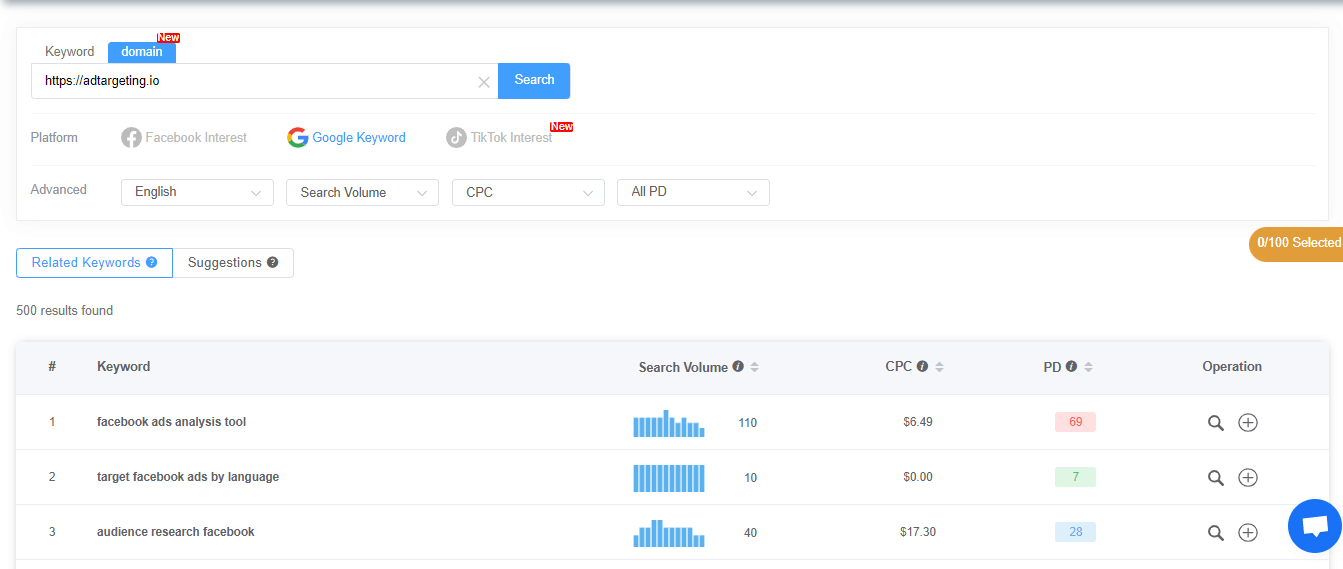Image resolution: width=1343 pixels, height=569 pixels.
Task: Click the search volume value 110
Action: pos(748,423)
